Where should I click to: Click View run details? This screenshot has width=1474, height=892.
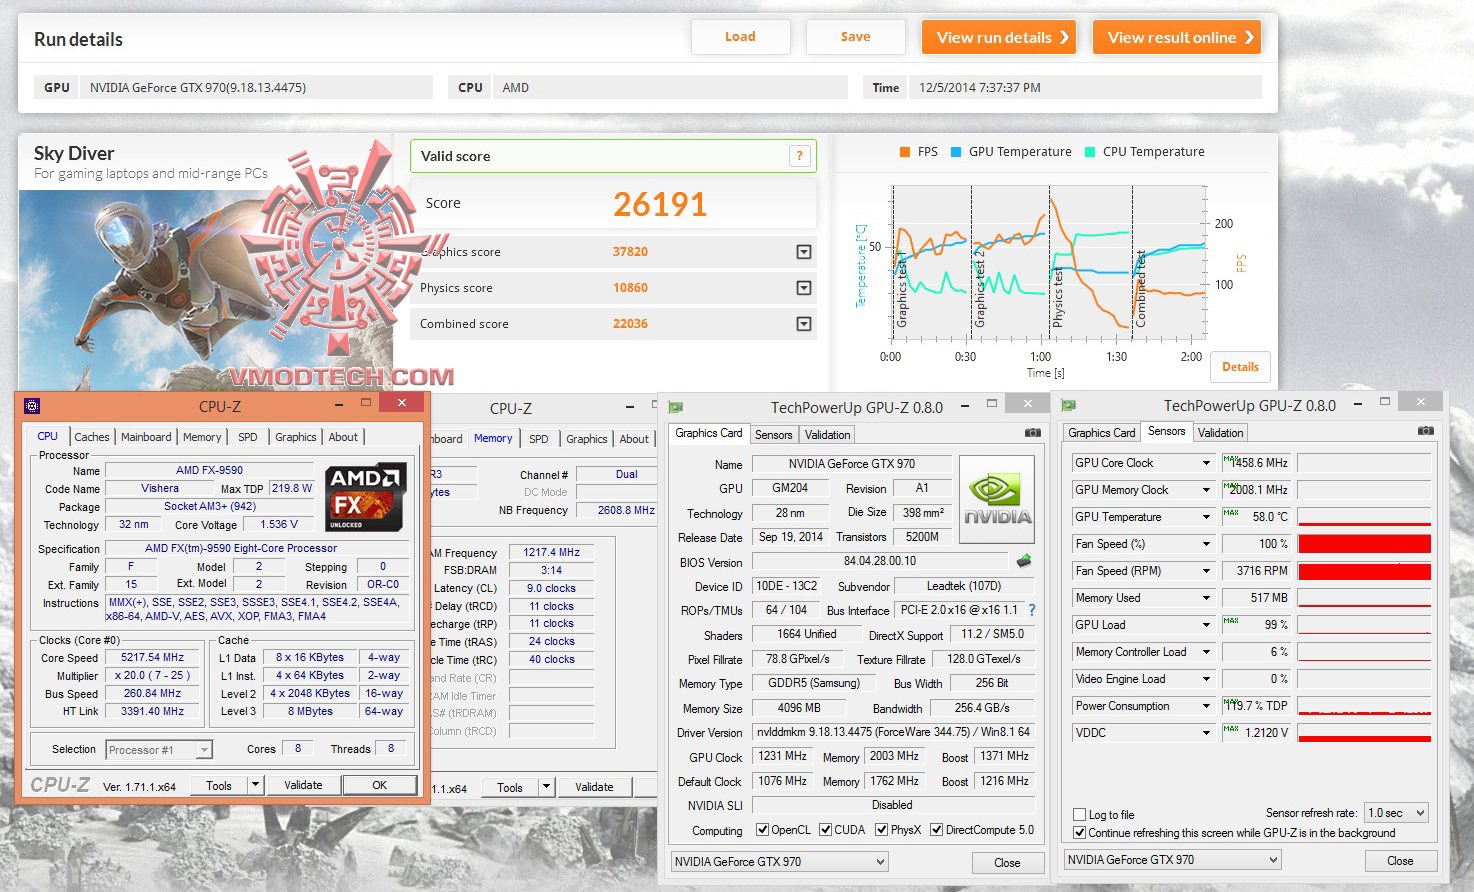point(999,37)
